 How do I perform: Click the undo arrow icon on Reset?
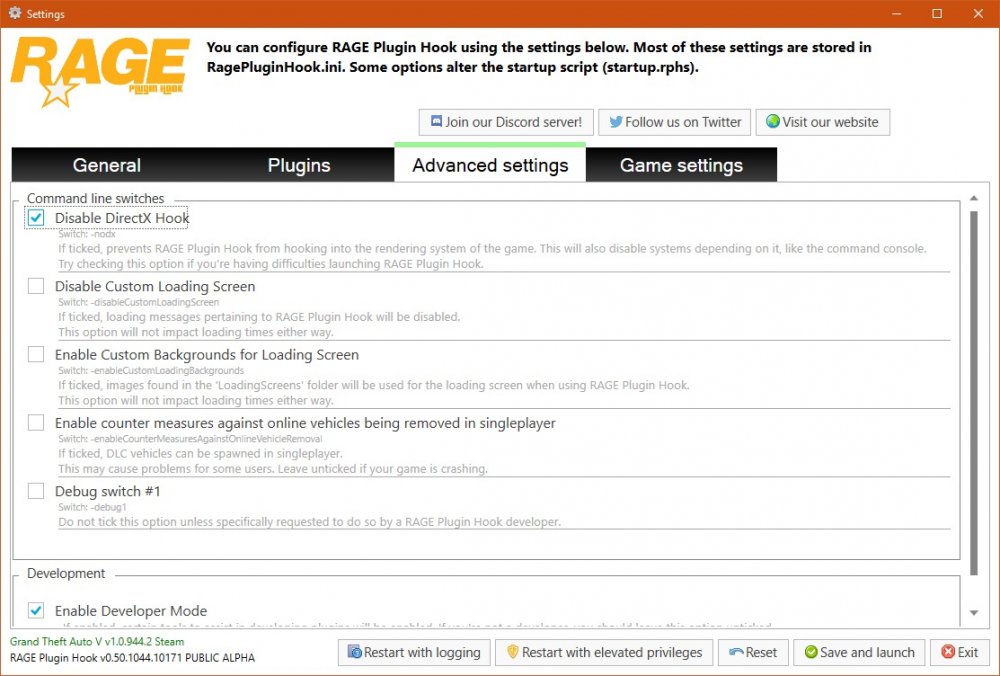point(736,652)
